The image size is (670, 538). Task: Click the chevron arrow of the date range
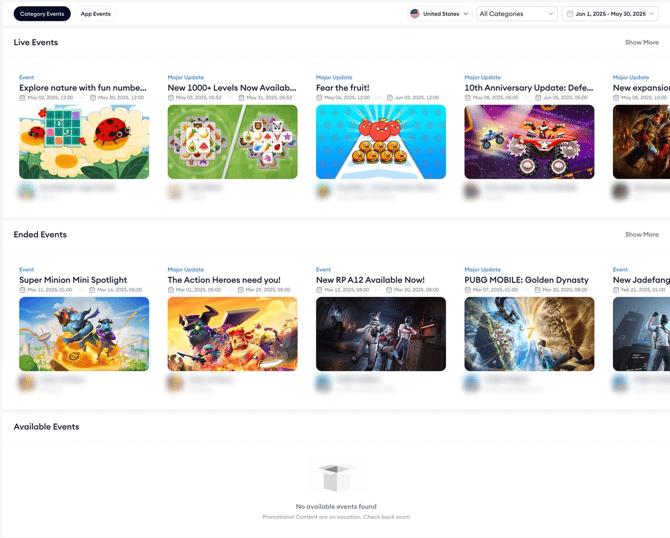point(652,14)
